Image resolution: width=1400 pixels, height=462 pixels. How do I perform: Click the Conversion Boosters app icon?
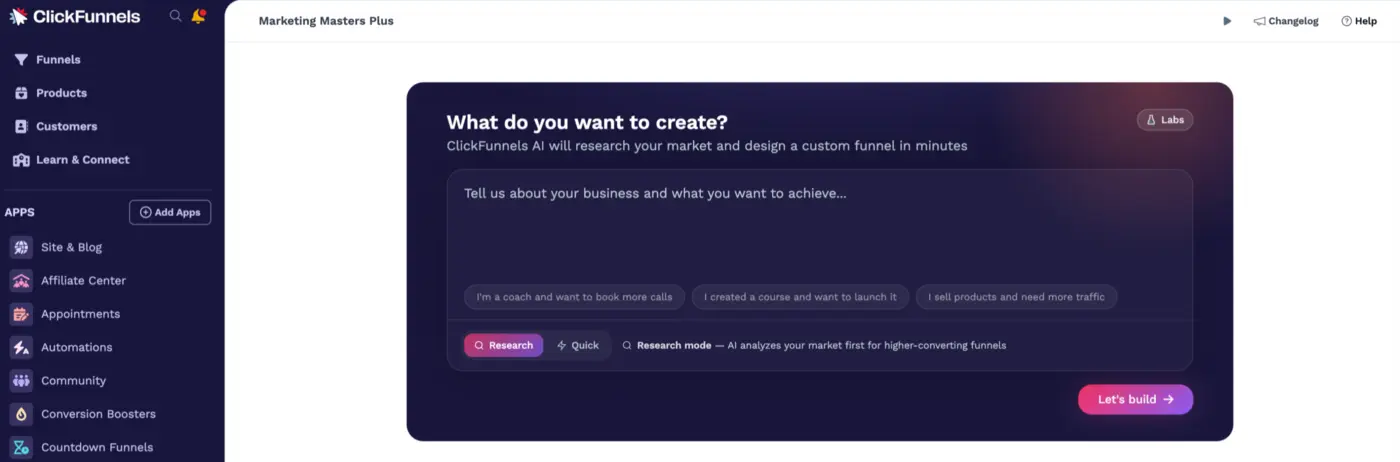21,414
